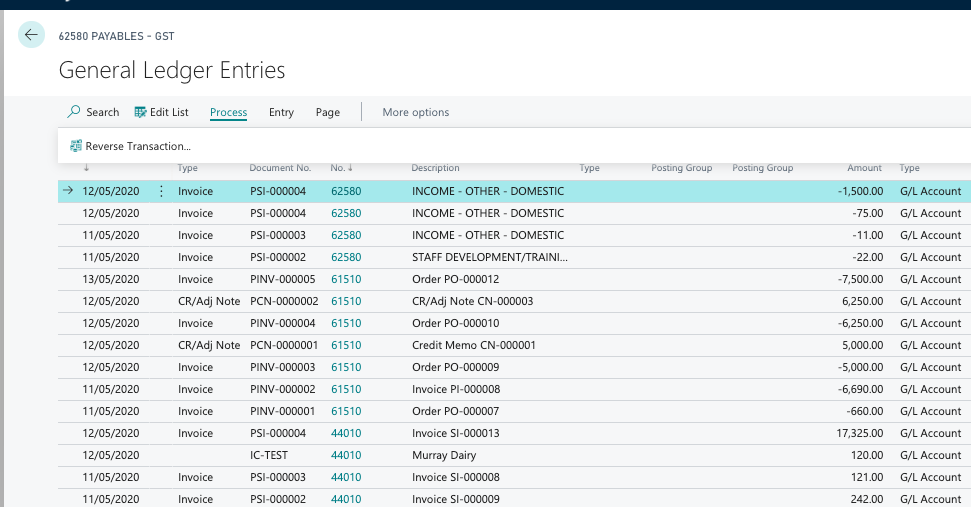
Task: Expand More options
Action: click(x=415, y=112)
